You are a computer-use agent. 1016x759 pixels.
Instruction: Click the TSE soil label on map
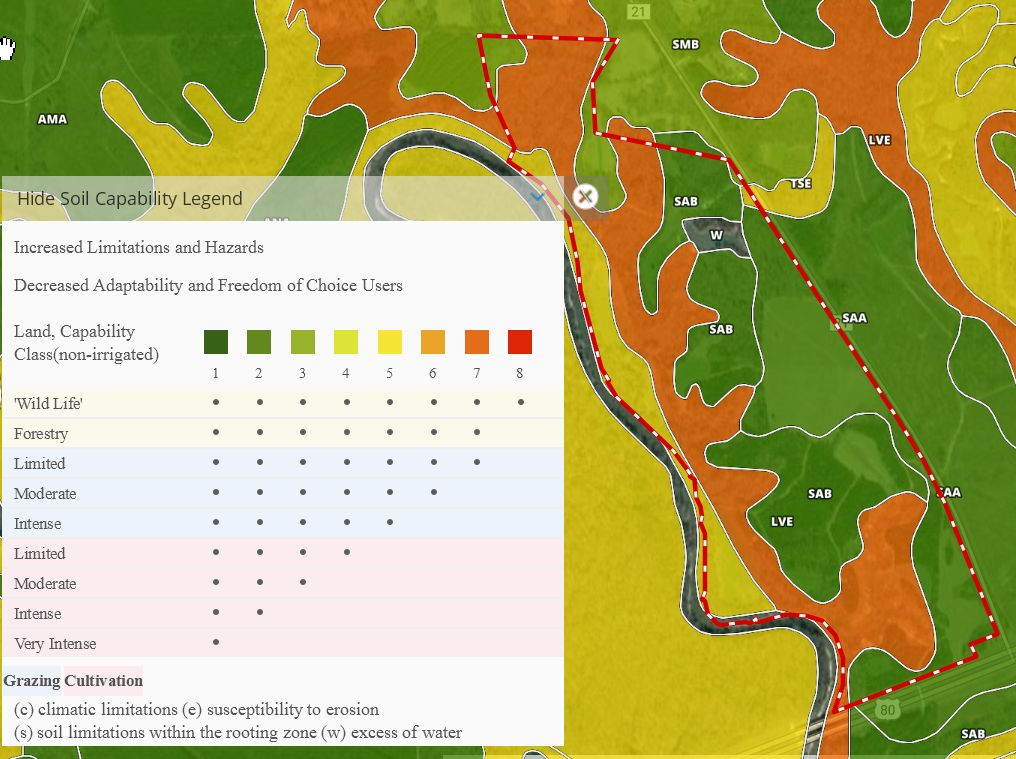(x=801, y=183)
